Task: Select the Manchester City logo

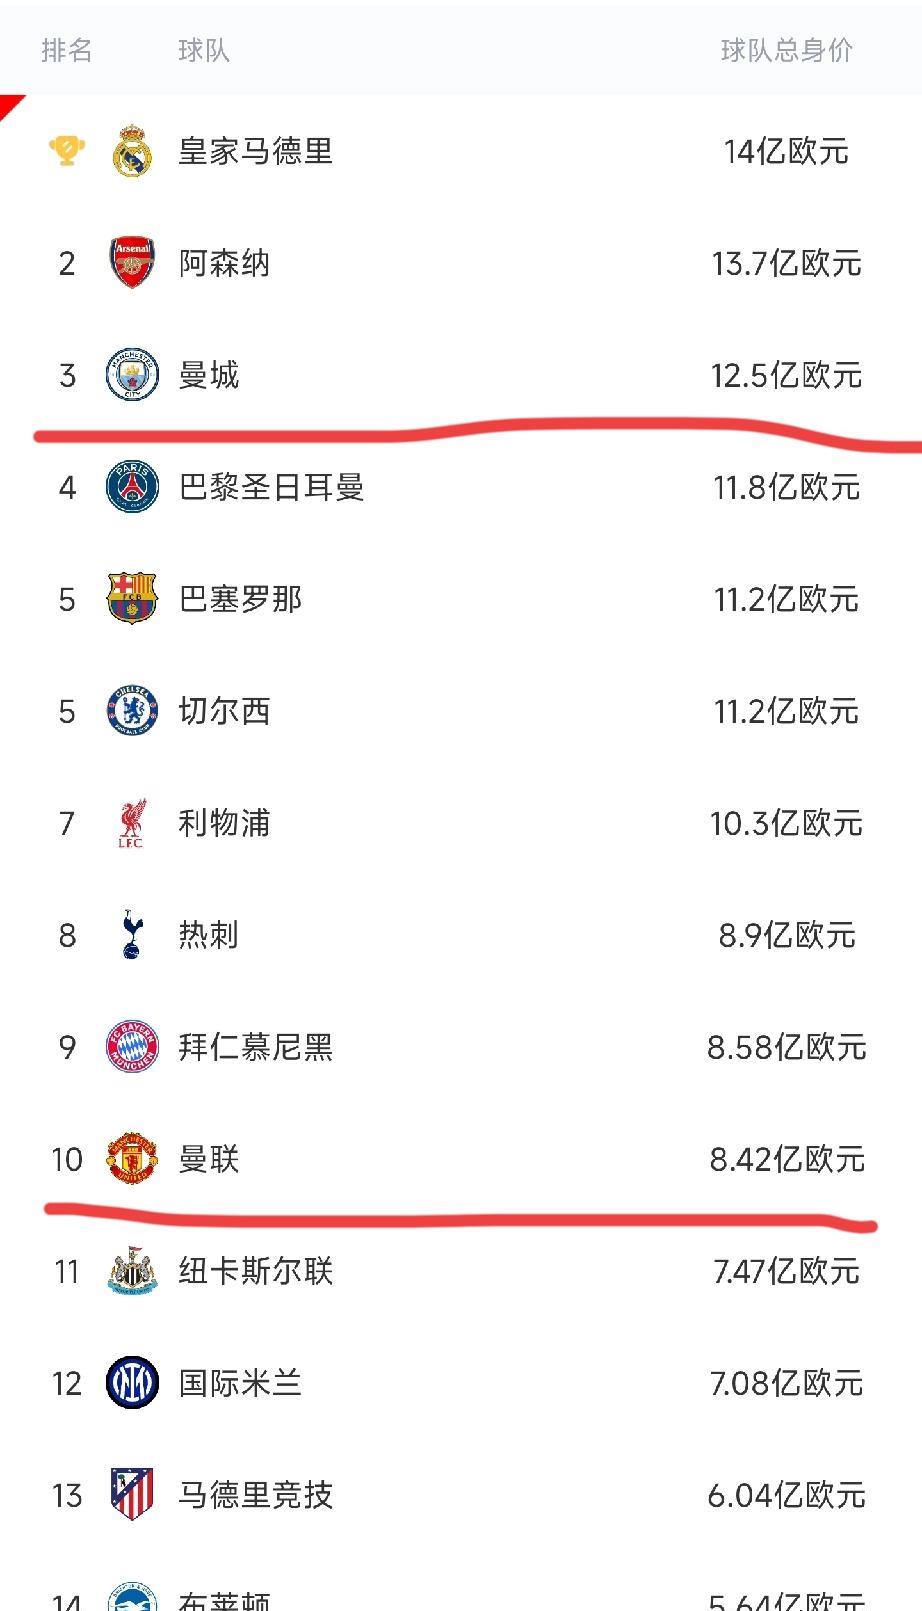Action: [x=132, y=376]
